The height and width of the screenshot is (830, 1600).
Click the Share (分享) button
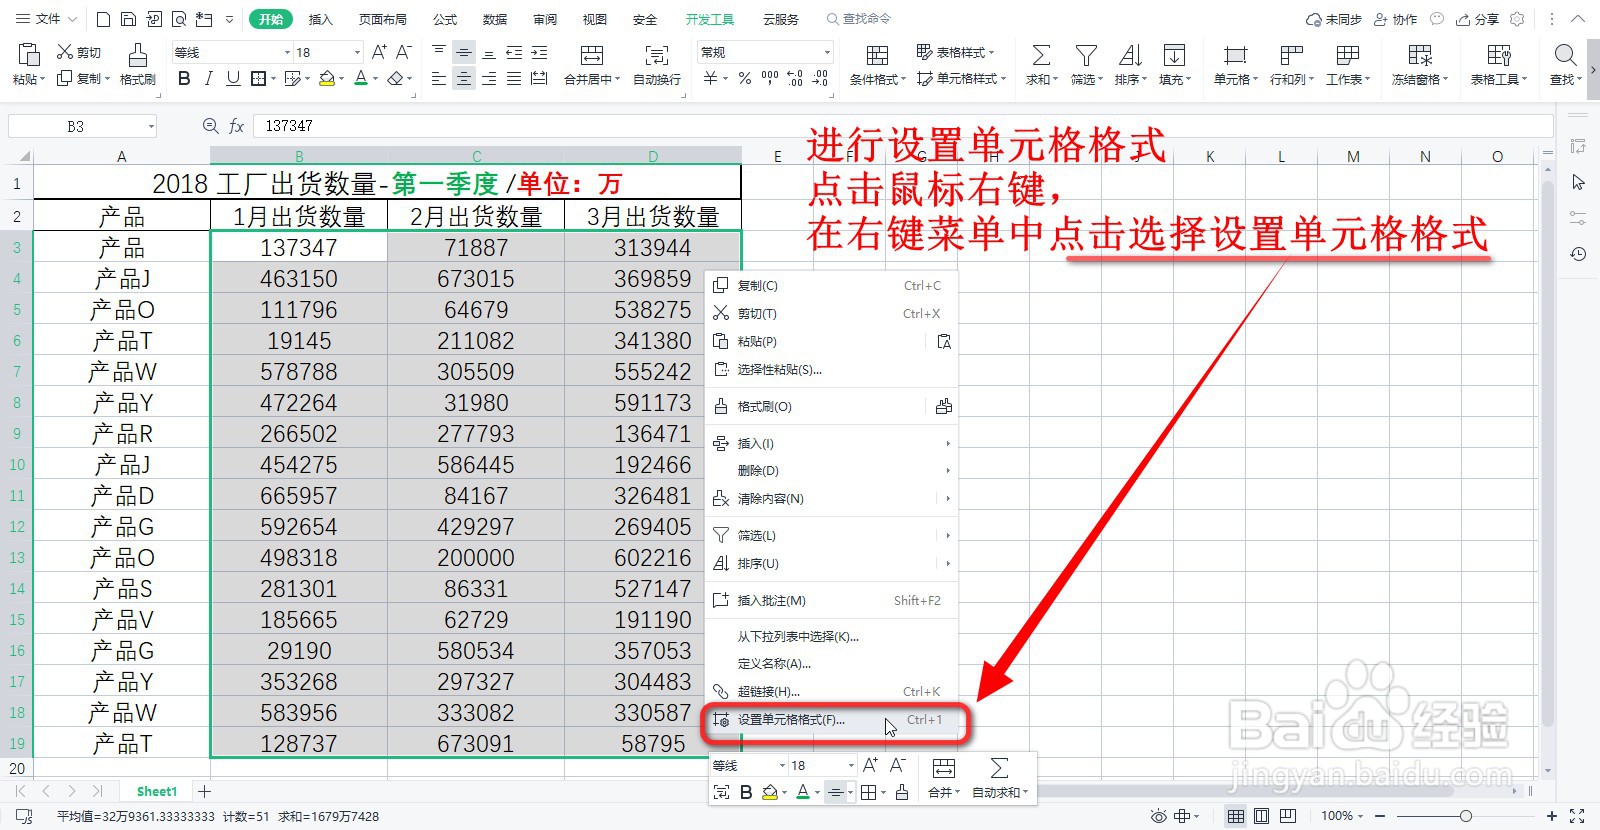(1477, 19)
